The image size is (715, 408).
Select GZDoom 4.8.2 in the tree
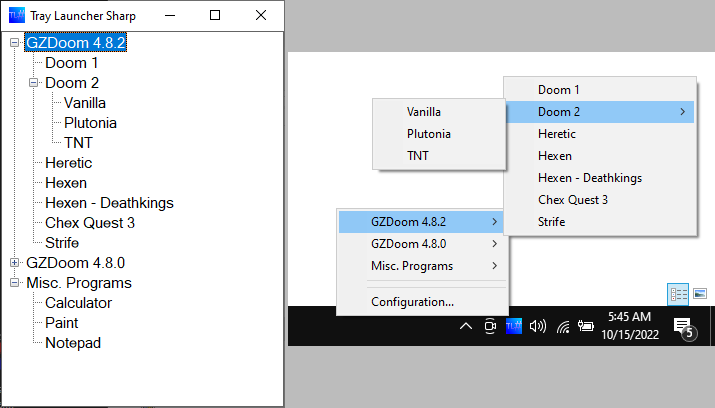[76, 42]
